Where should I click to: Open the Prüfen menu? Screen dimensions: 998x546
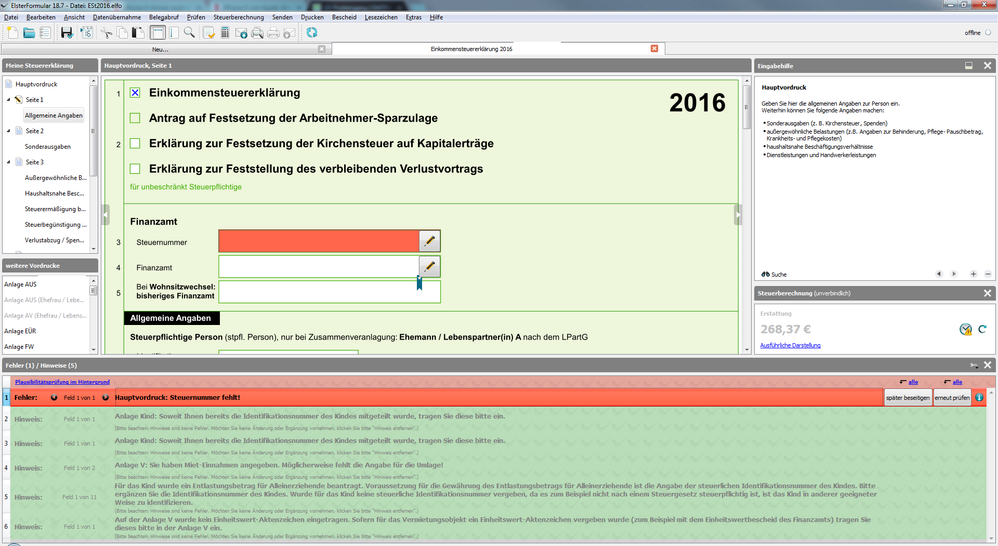pyautogui.click(x=196, y=17)
